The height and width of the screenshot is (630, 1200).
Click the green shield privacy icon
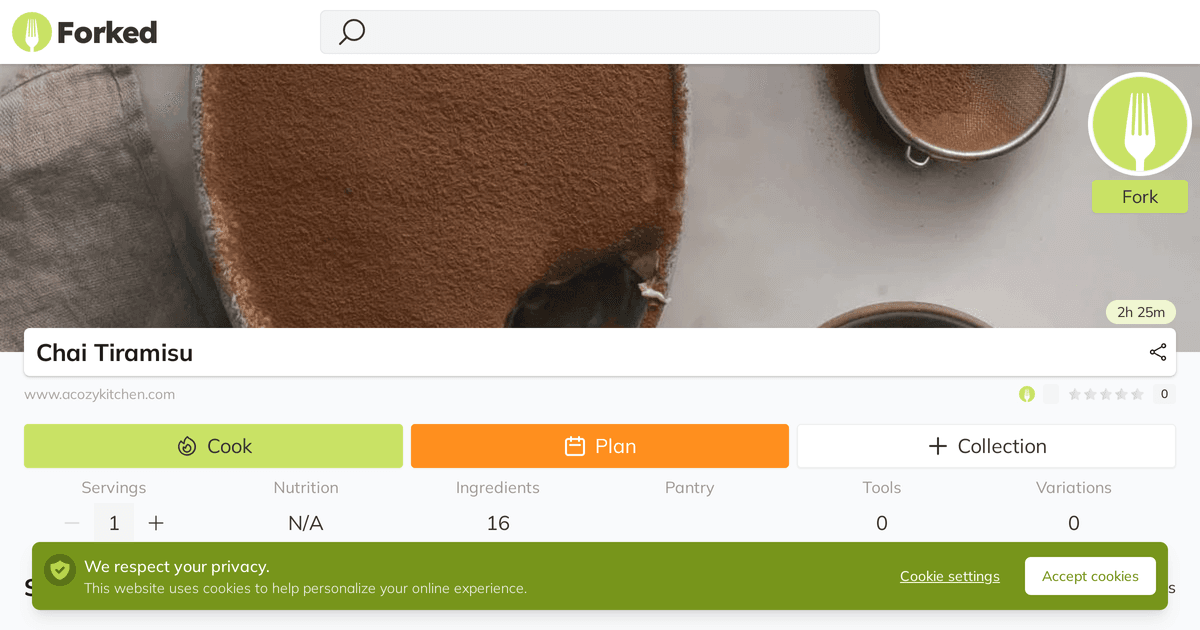tap(60, 570)
